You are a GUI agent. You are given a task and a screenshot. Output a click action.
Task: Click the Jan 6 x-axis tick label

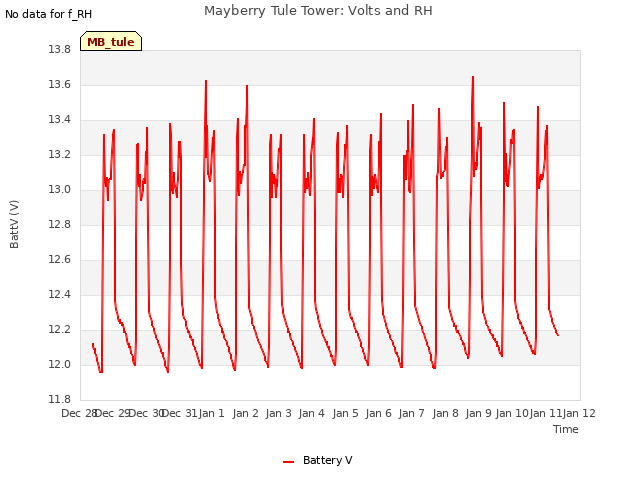(x=378, y=413)
